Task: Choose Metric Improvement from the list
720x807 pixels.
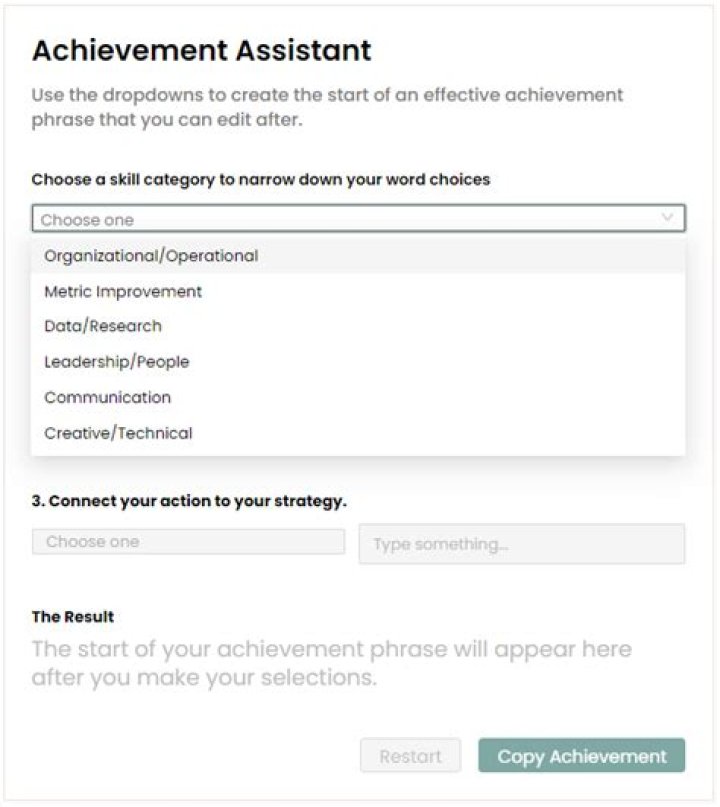Action: [x=123, y=292]
